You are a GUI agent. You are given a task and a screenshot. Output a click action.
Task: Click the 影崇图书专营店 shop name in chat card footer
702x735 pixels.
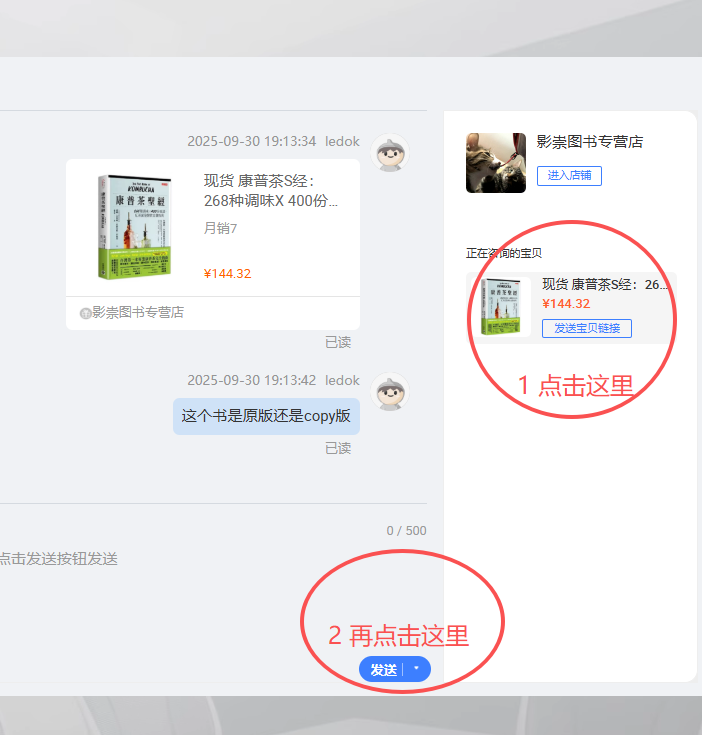point(138,312)
